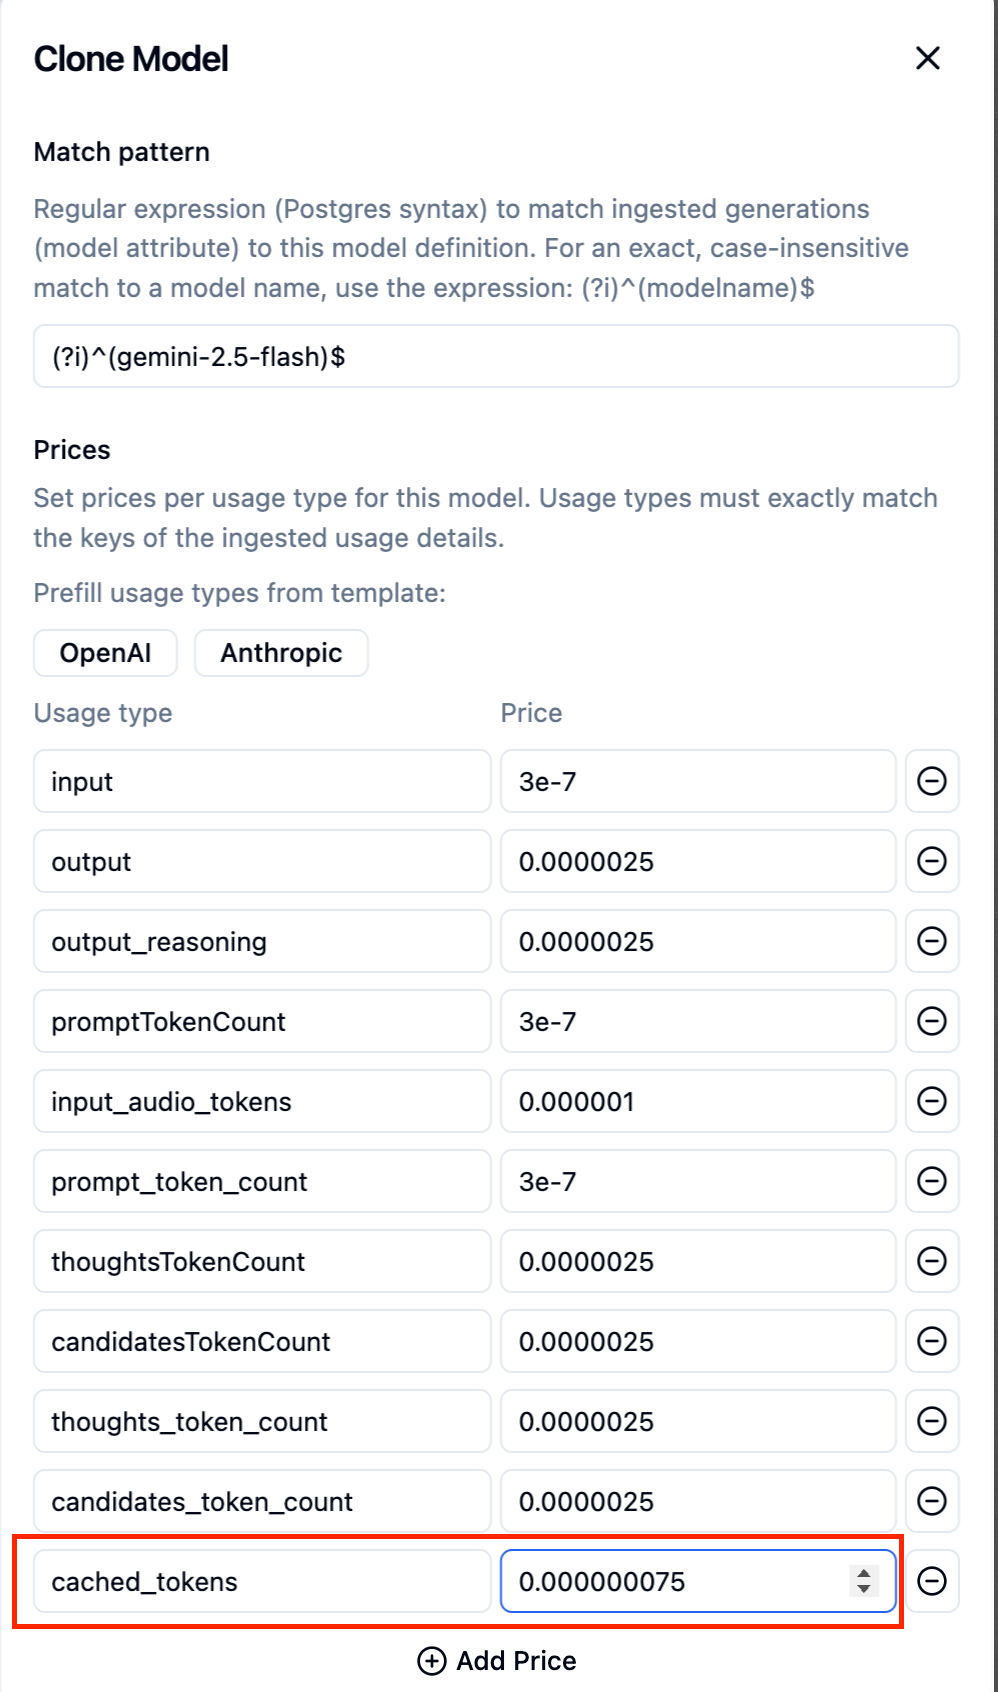Viewport: 998px width, 1692px height.
Task: Remove the input price row
Action: 932,781
